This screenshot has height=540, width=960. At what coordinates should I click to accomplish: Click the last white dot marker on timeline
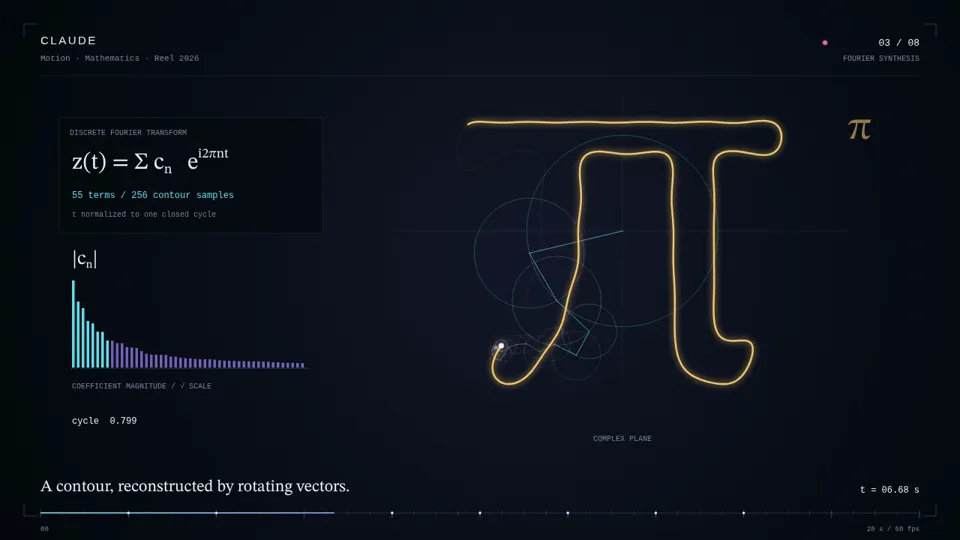click(744, 513)
